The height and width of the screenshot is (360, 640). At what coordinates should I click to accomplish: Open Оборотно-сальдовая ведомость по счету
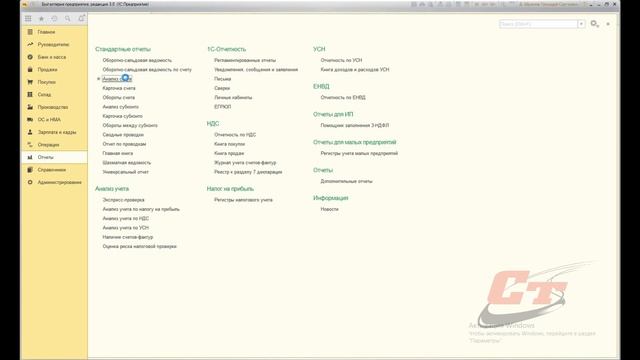(x=147, y=69)
